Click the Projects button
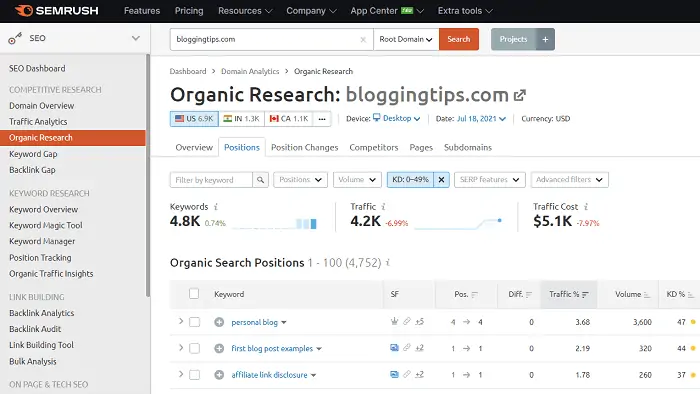The image size is (700, 394). click(x=513, y=39)
